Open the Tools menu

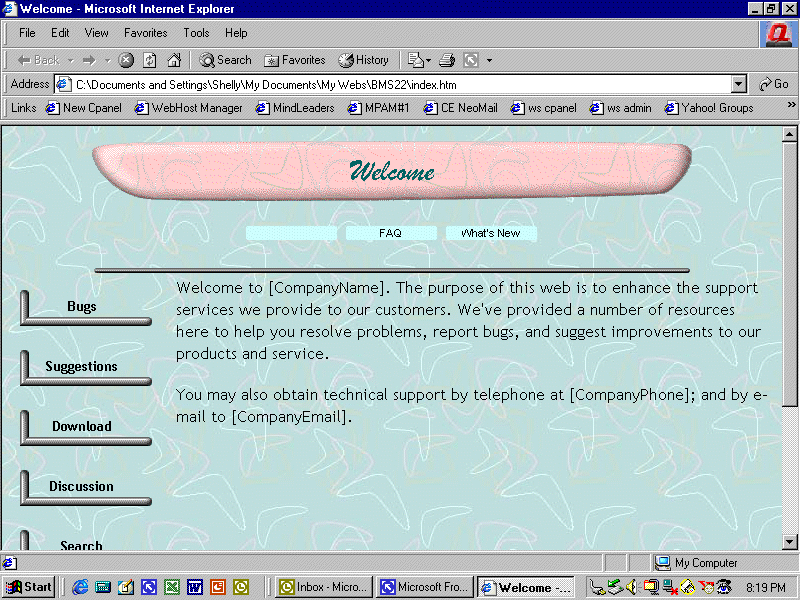[x=196, y=33]
